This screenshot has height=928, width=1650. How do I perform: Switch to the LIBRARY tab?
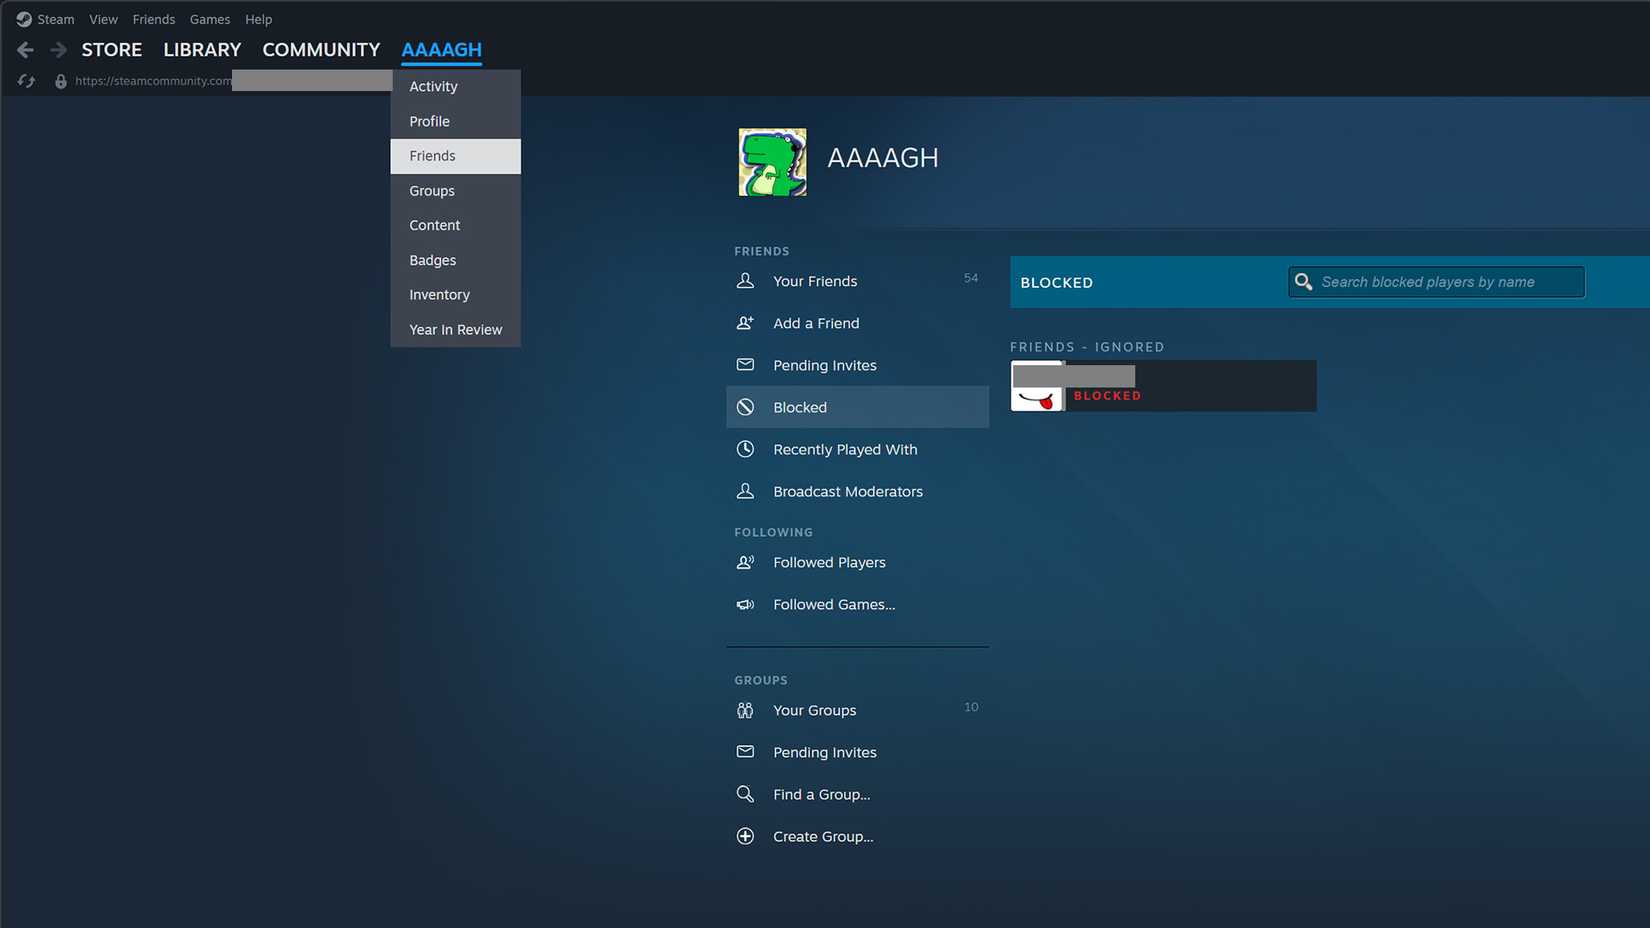(x=201, y=49)
